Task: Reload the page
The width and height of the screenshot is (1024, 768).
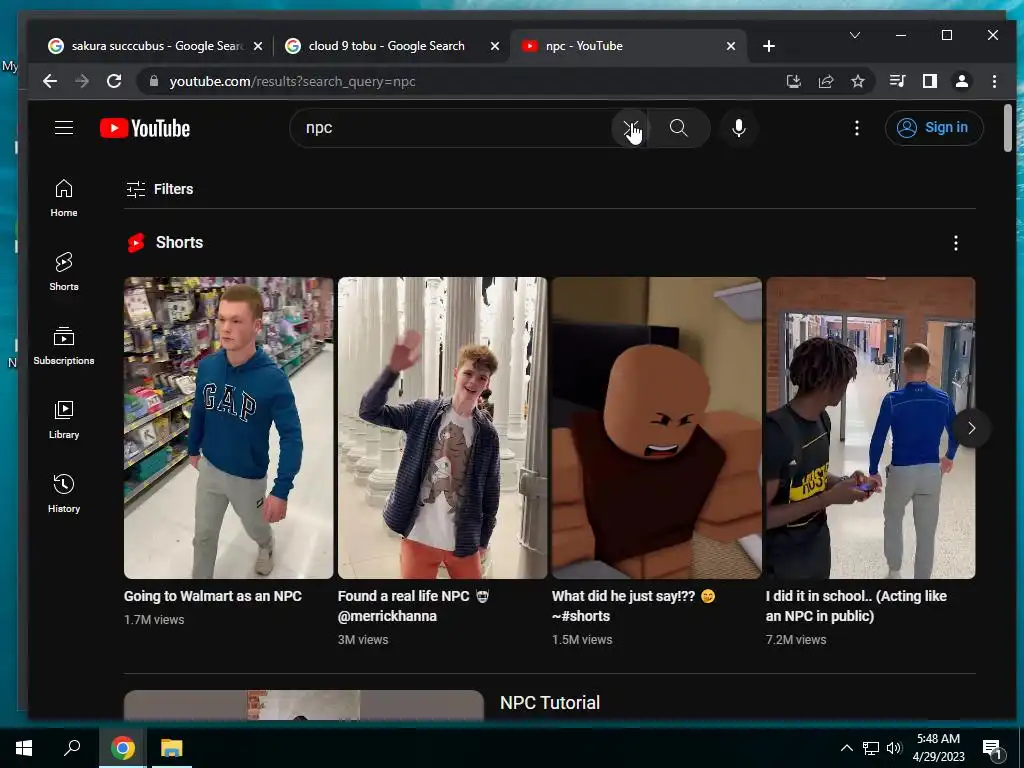Action: pyautogui.click(x=114, y=82)
